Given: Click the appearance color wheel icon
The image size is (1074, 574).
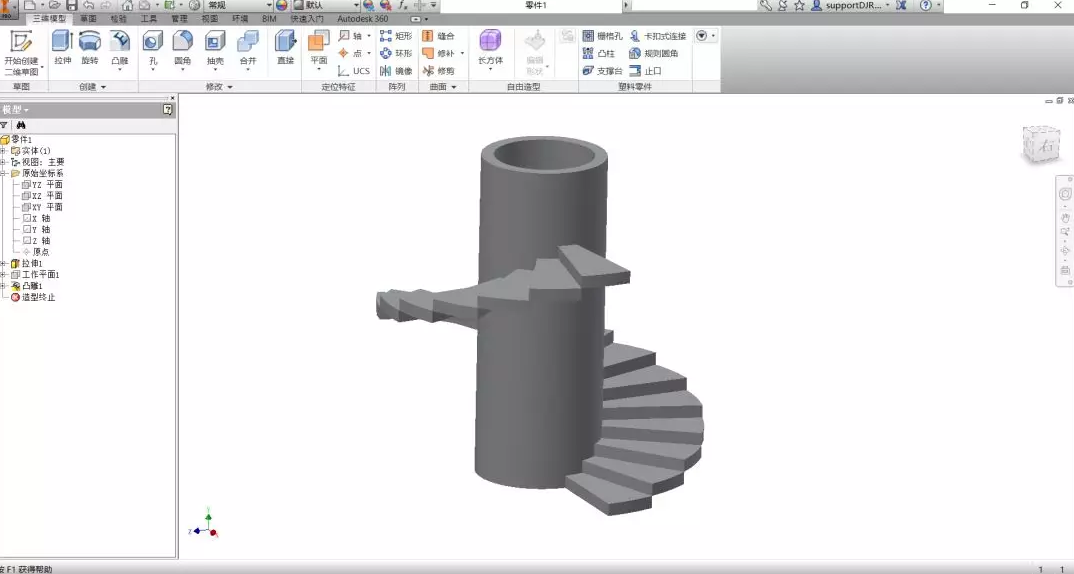Looking at the screenshot, I should pos(282,5).
